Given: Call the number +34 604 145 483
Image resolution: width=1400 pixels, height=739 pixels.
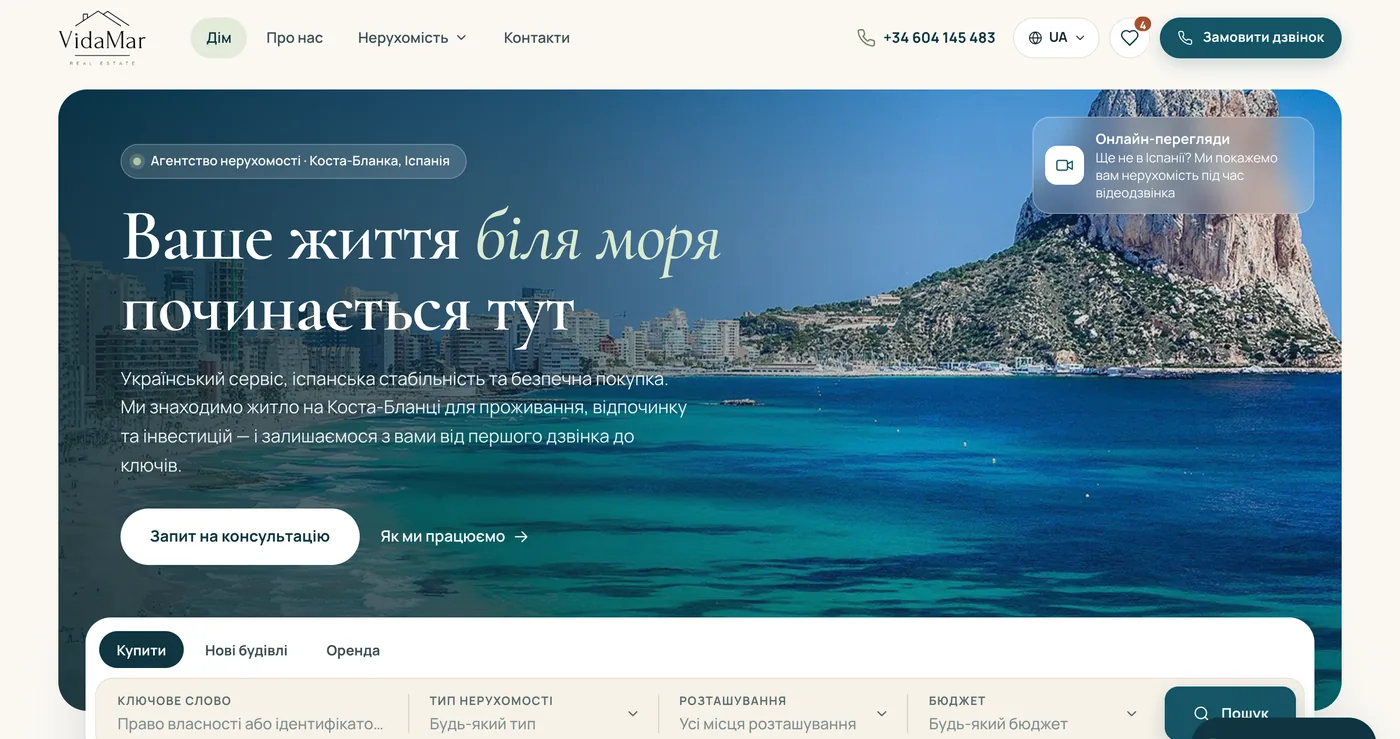Looking at the screenshot, I should click(x=926, y=38).
